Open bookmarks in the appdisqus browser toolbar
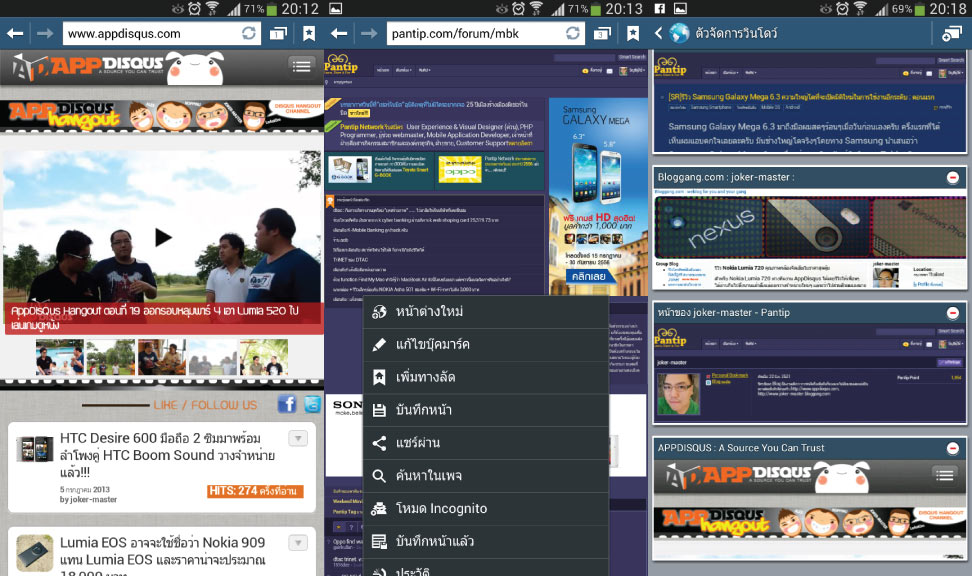This screenshot has width=972, height=576. click(x=309, y=33)
